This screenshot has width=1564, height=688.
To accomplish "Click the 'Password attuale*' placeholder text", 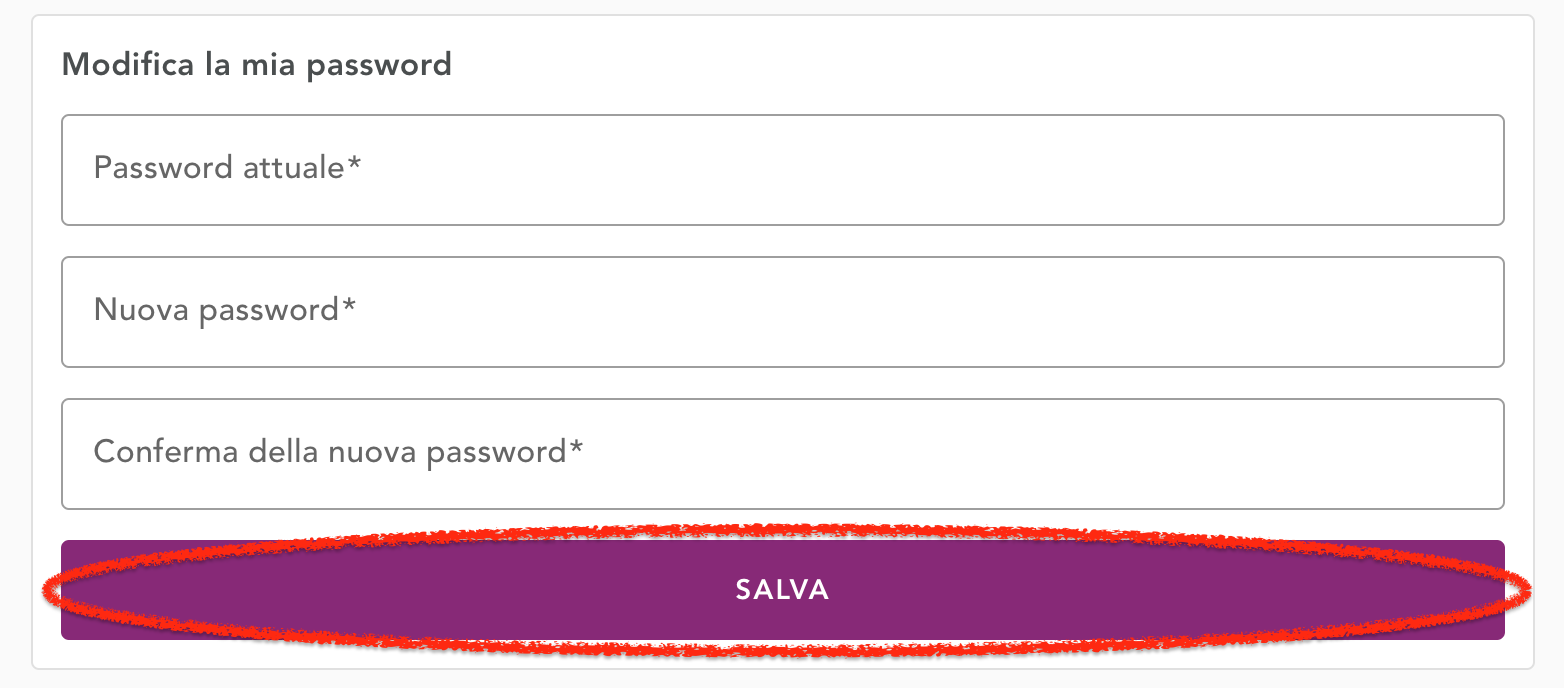I will [x=227, y=167].
